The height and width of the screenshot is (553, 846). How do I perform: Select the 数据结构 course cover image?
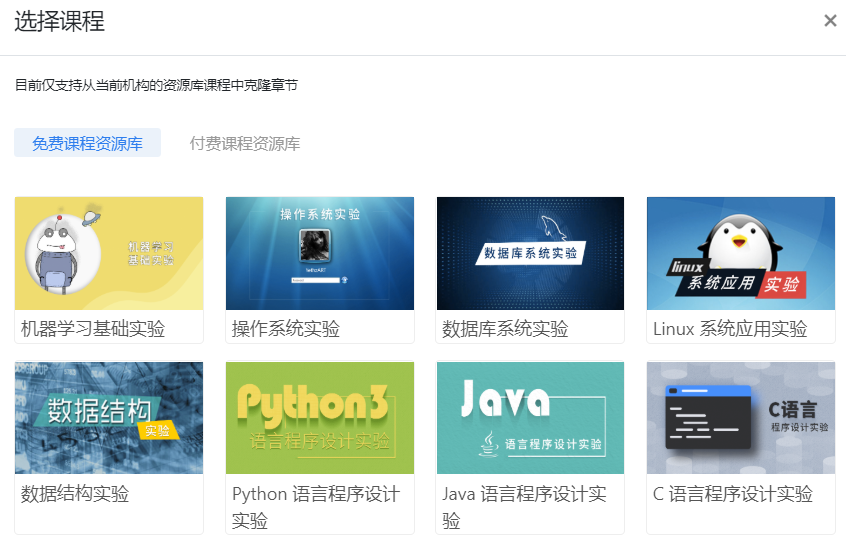(109, 418)
